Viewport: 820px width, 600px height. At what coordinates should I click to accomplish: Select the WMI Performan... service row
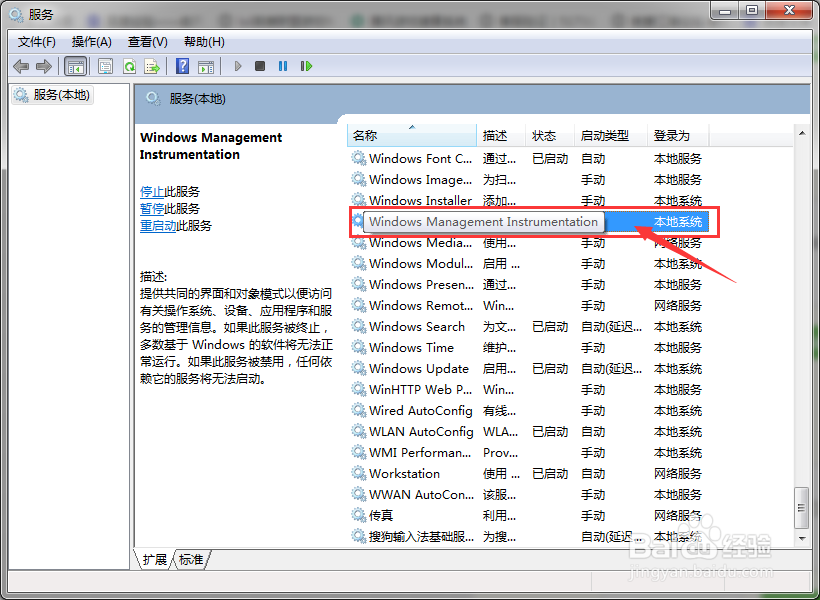pos(527,452)
